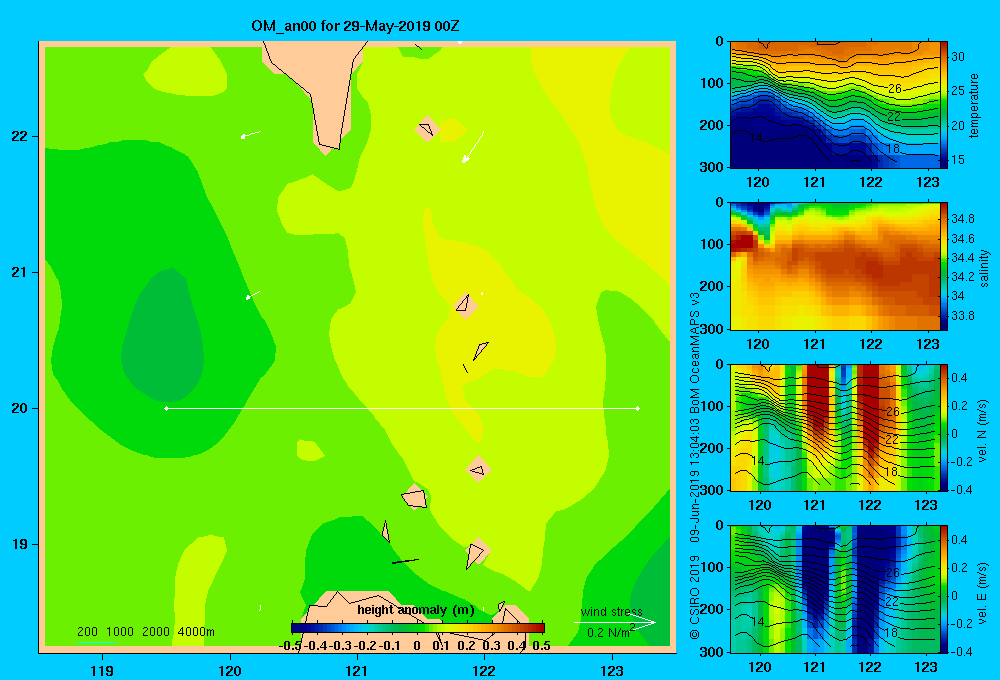
Task: Click the height anomaly color bar
Action: [x=418, y=628]
